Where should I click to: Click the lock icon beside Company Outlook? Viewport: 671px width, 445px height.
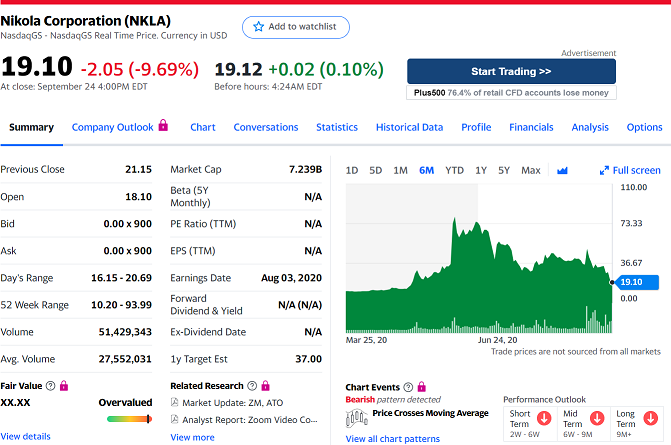click(x=163, y=125)
